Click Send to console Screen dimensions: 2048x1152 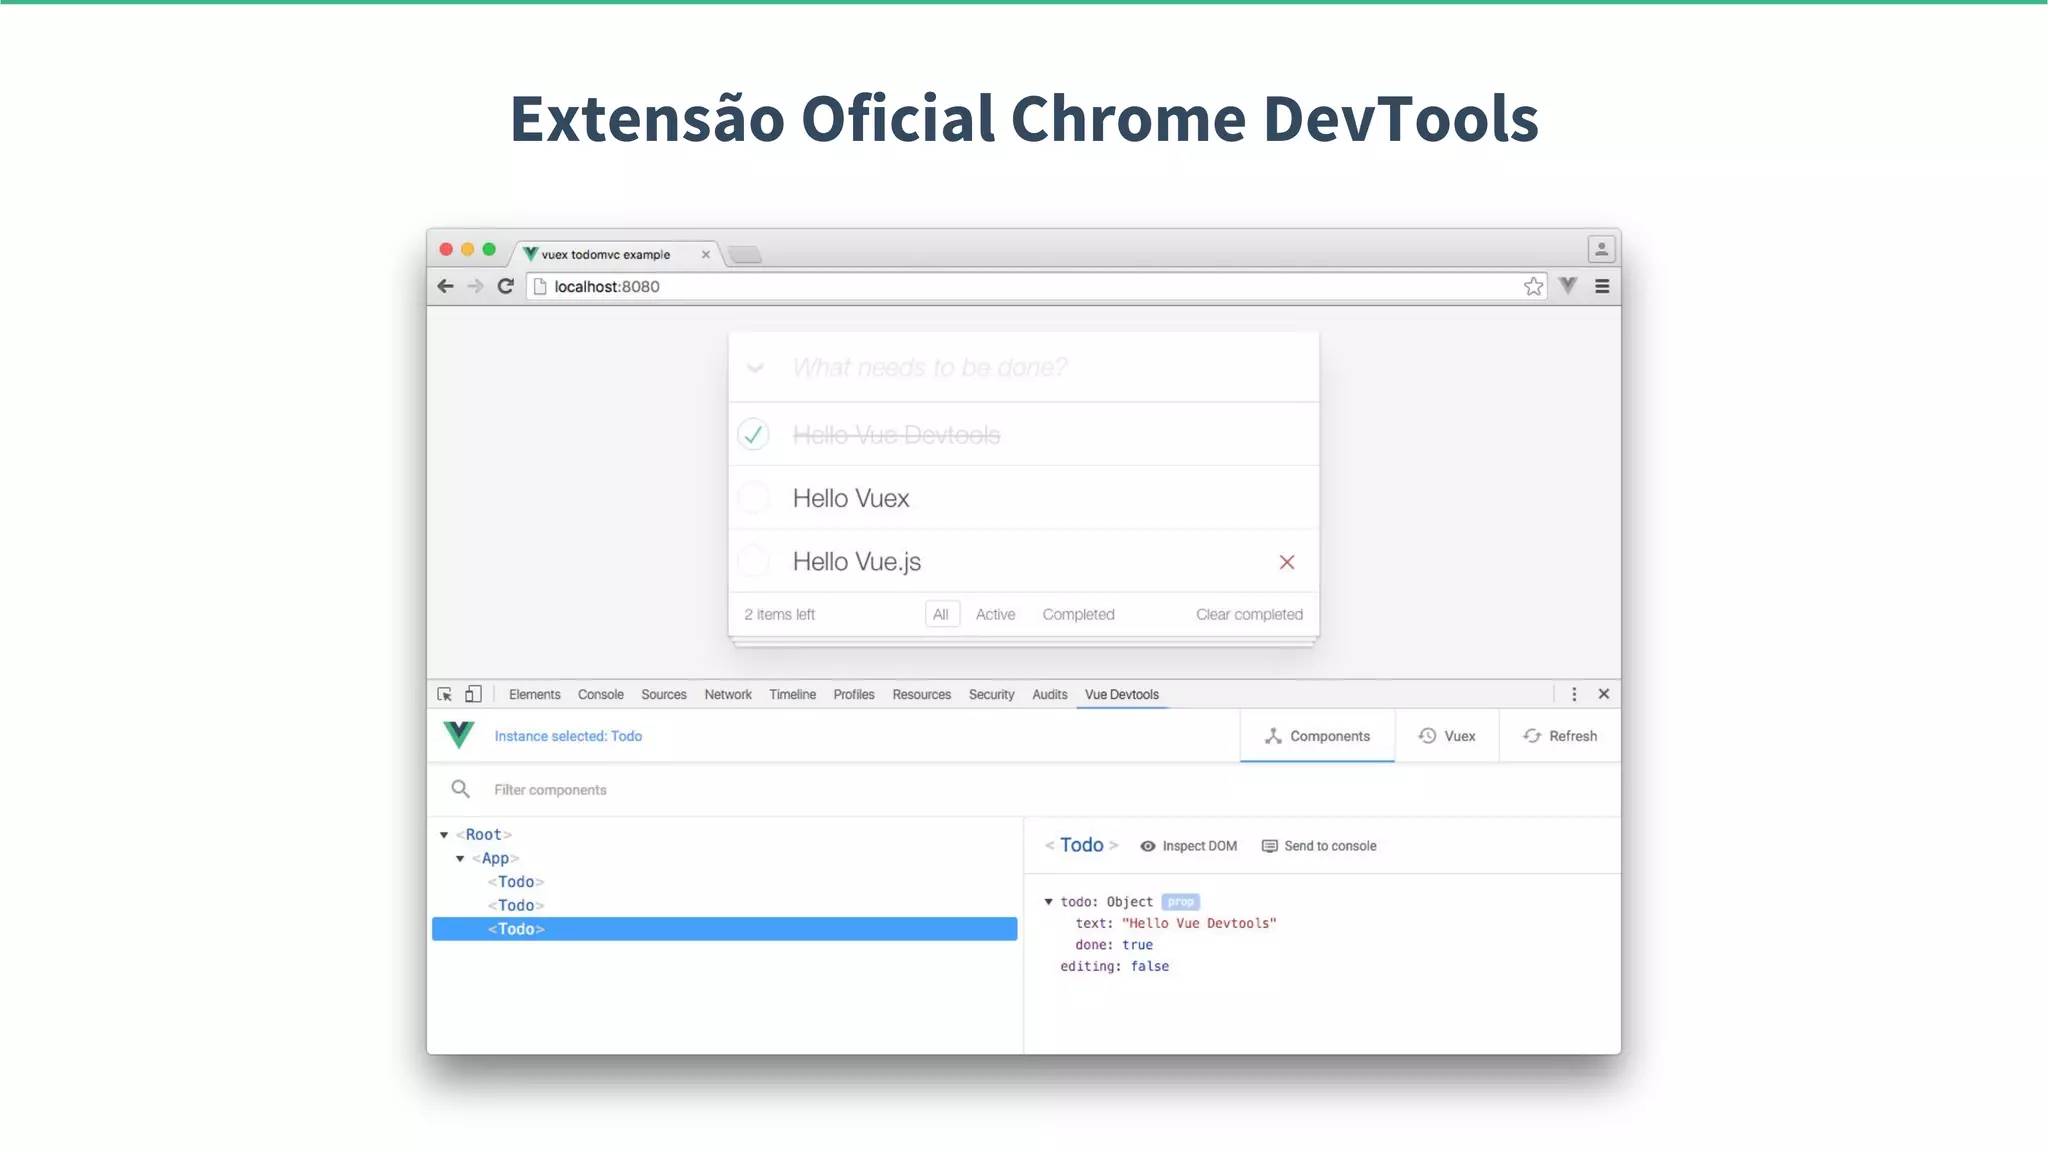[1319, 846]
